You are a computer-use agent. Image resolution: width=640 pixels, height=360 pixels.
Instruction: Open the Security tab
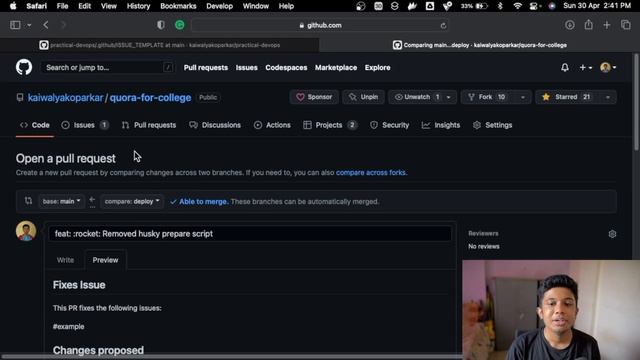[x=389, y=125]
